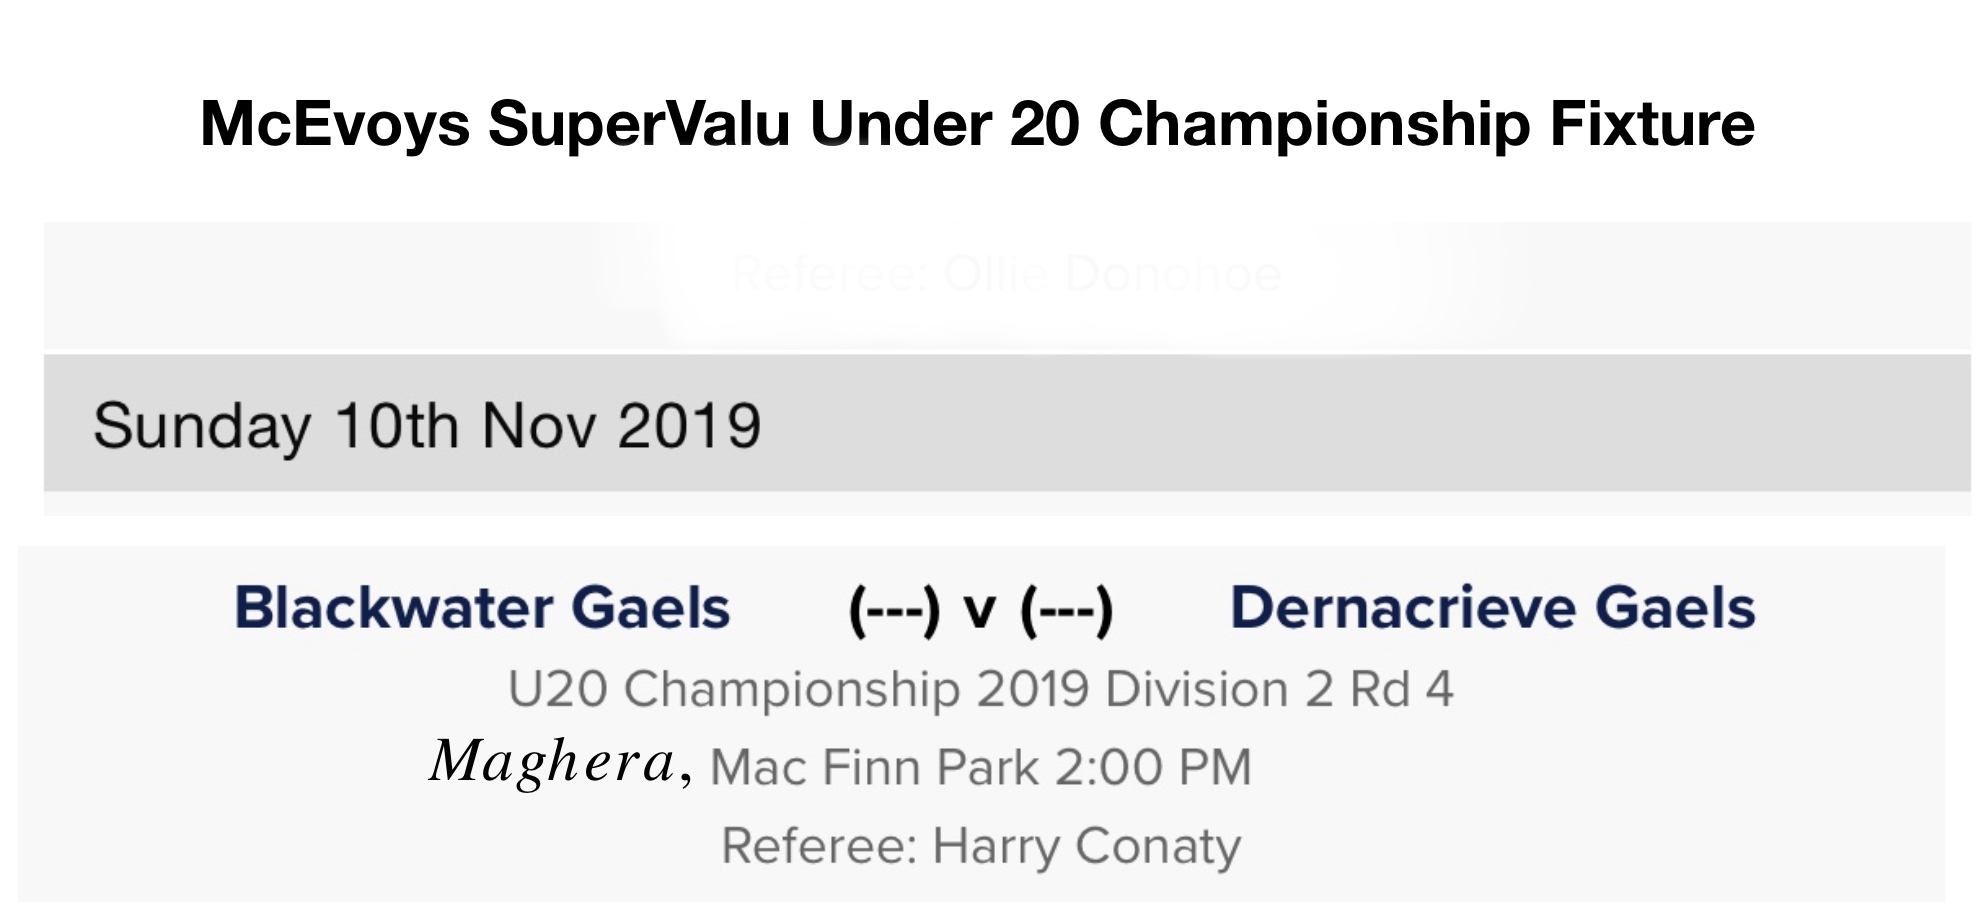Click the name Harry Conaty
Image resolution: width=1986 pixels, height=922 pixels.
1087,846
